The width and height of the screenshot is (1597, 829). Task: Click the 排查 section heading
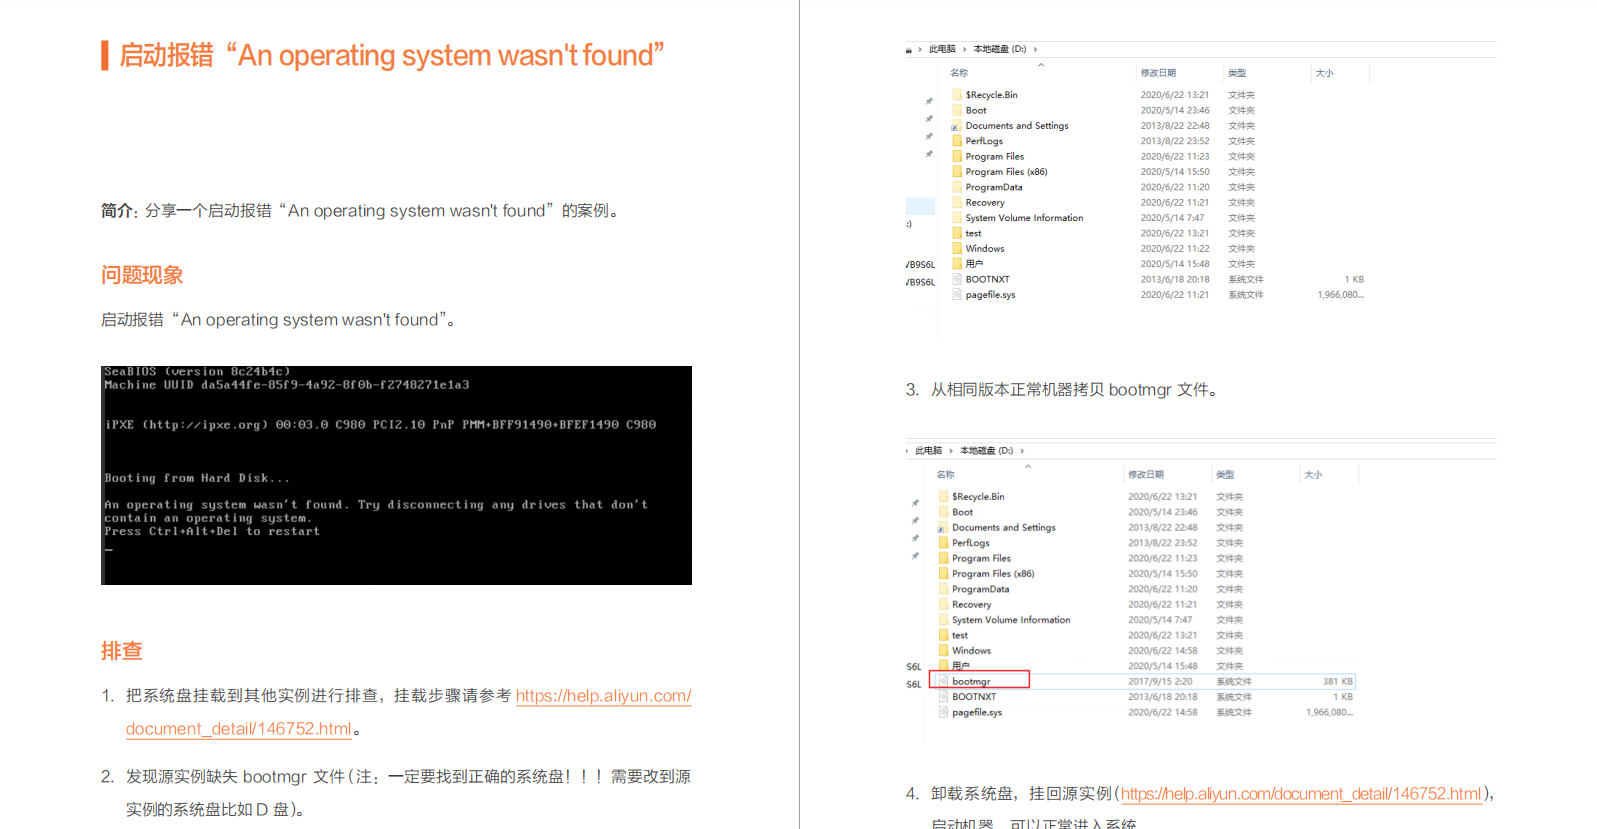coord(122,651)
